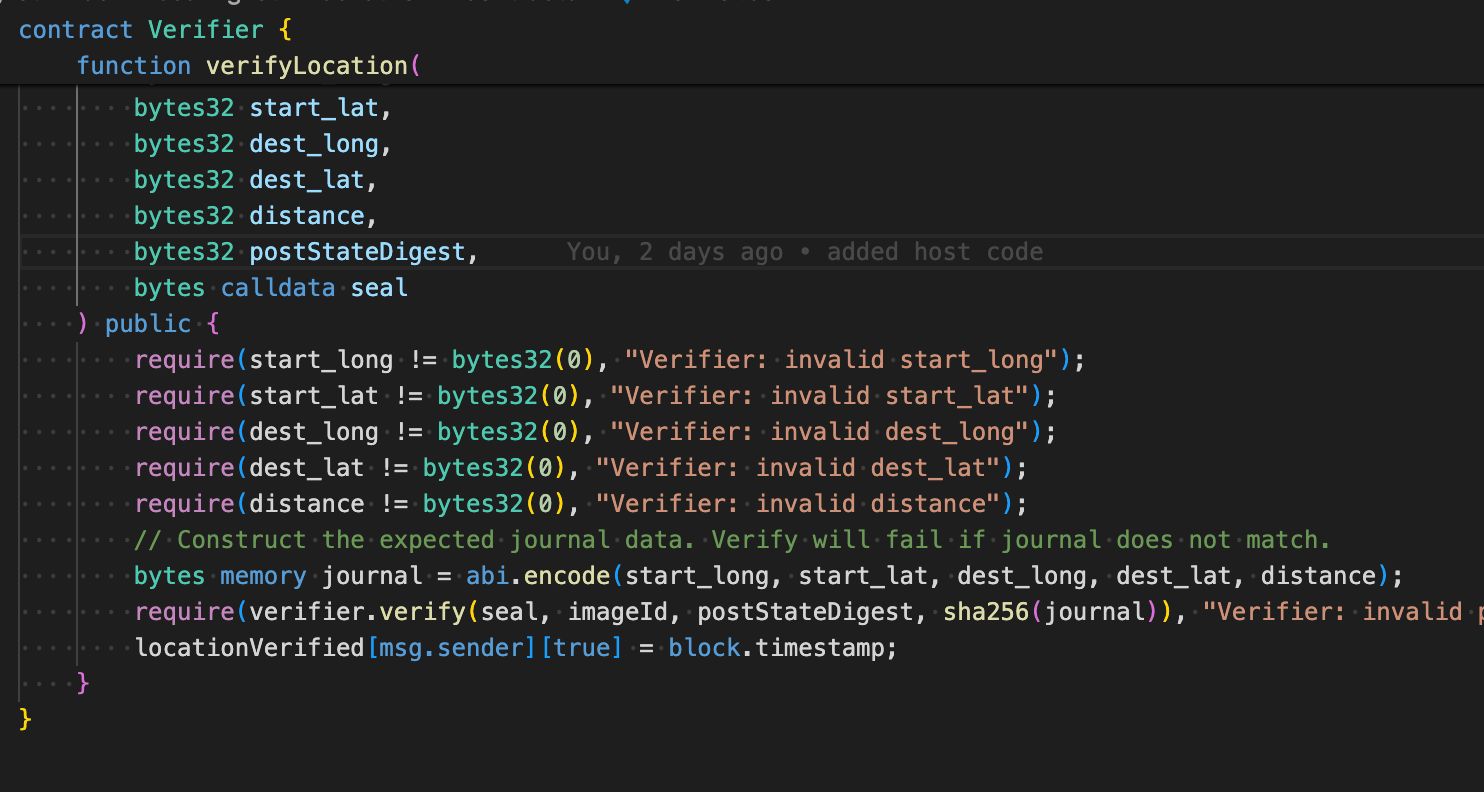This screenshot has height=792, width=1484.
Task: Click the git blame note "You, 2 days ago"
Action: point(674,252)
